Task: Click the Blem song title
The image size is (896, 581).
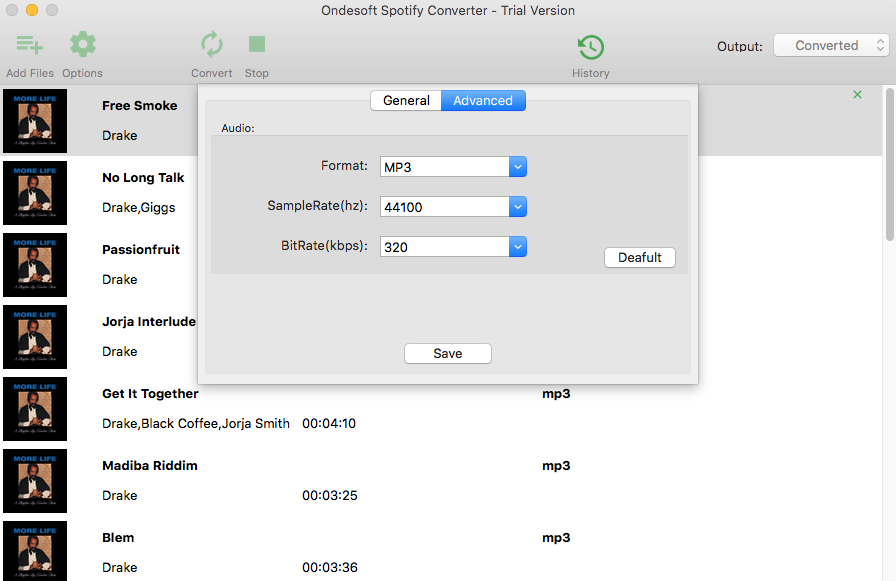Action: tap(118, 538)
